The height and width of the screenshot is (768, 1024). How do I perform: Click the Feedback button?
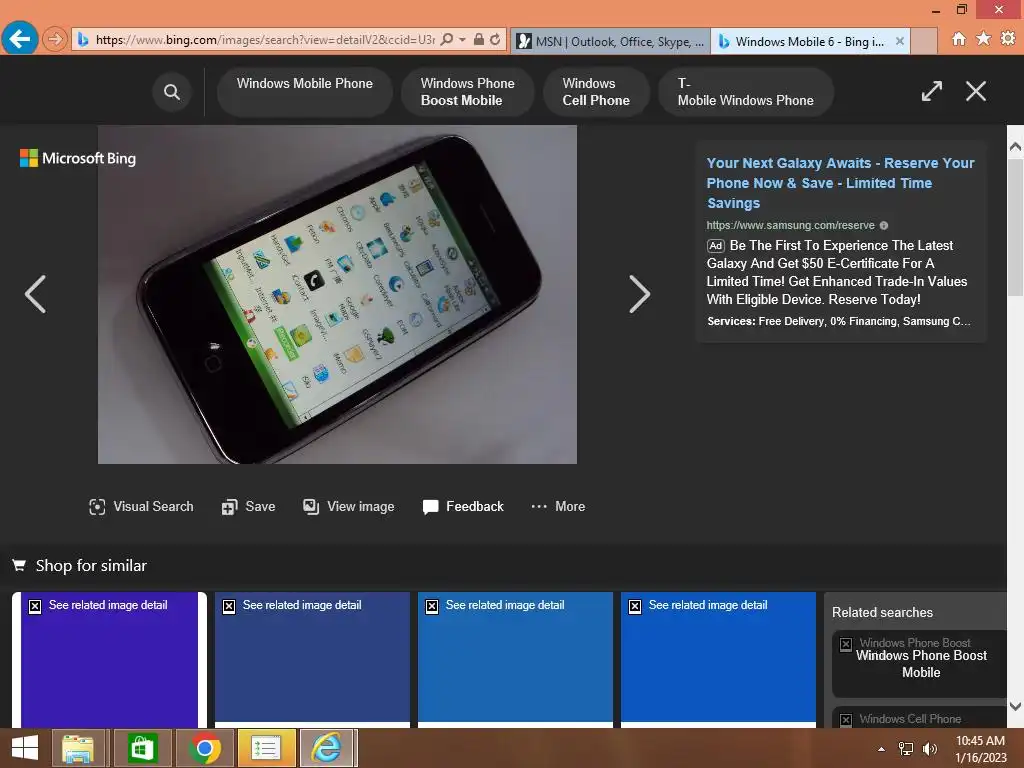coord(463,507)
